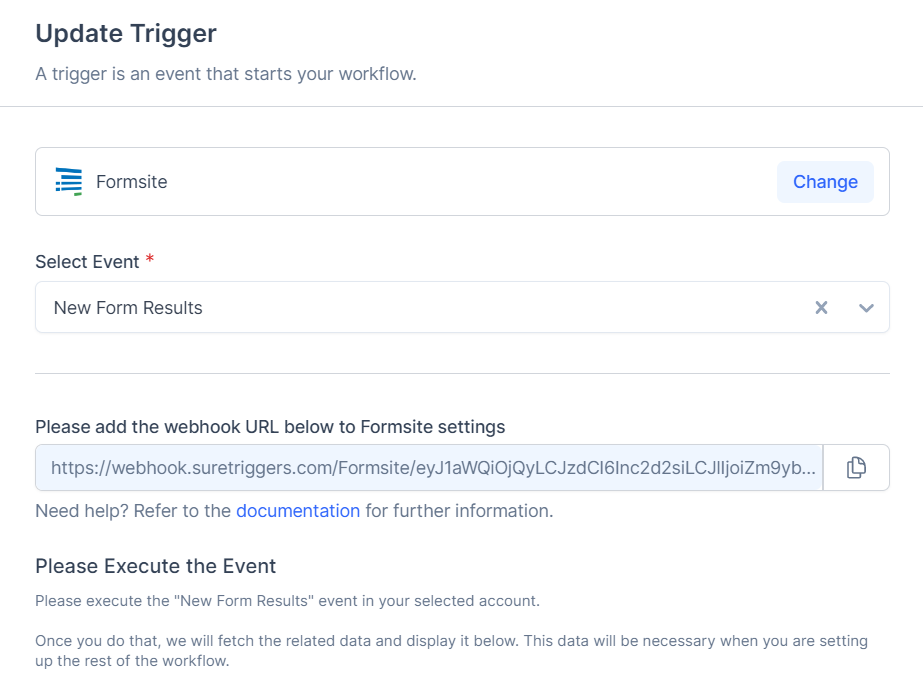
Task: Open the New Form Results event combo box
Action: [400, 308]
